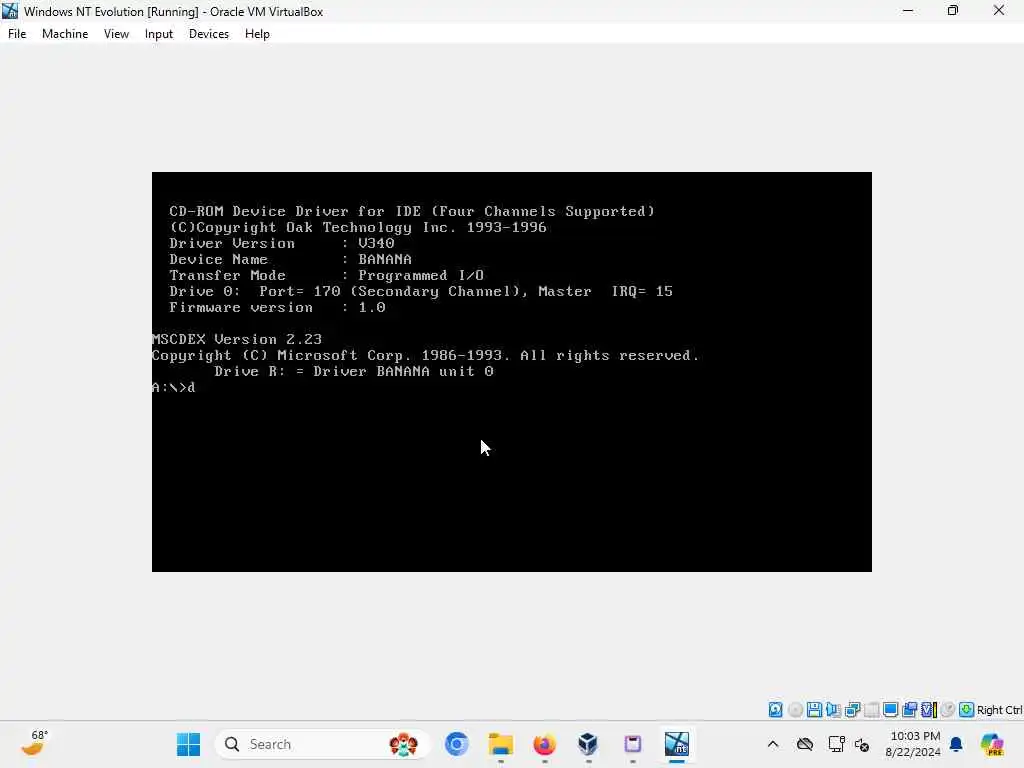Open the View menu
The width and height of the screenshot is (1024, 768).
116,34
